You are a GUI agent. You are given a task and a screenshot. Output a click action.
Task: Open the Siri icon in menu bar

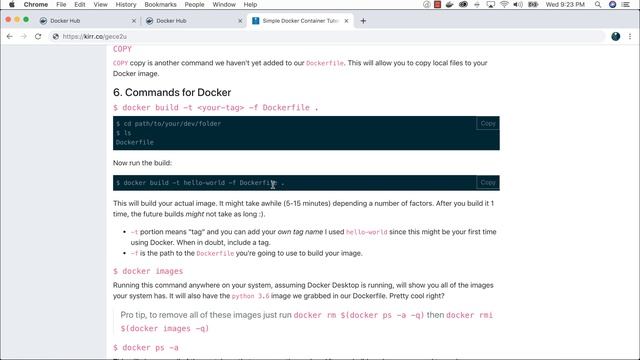[612, 4]
